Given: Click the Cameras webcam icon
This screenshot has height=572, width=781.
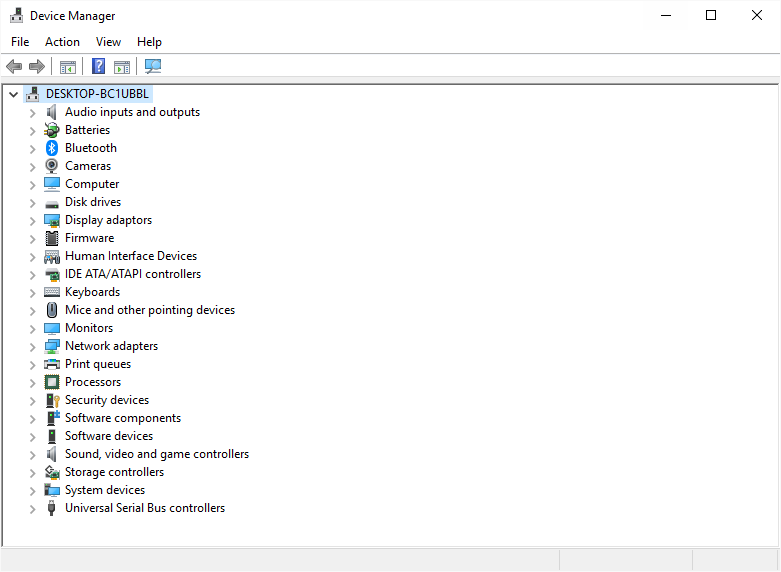Looking at the screenshot, I should [x=52, y=166].
